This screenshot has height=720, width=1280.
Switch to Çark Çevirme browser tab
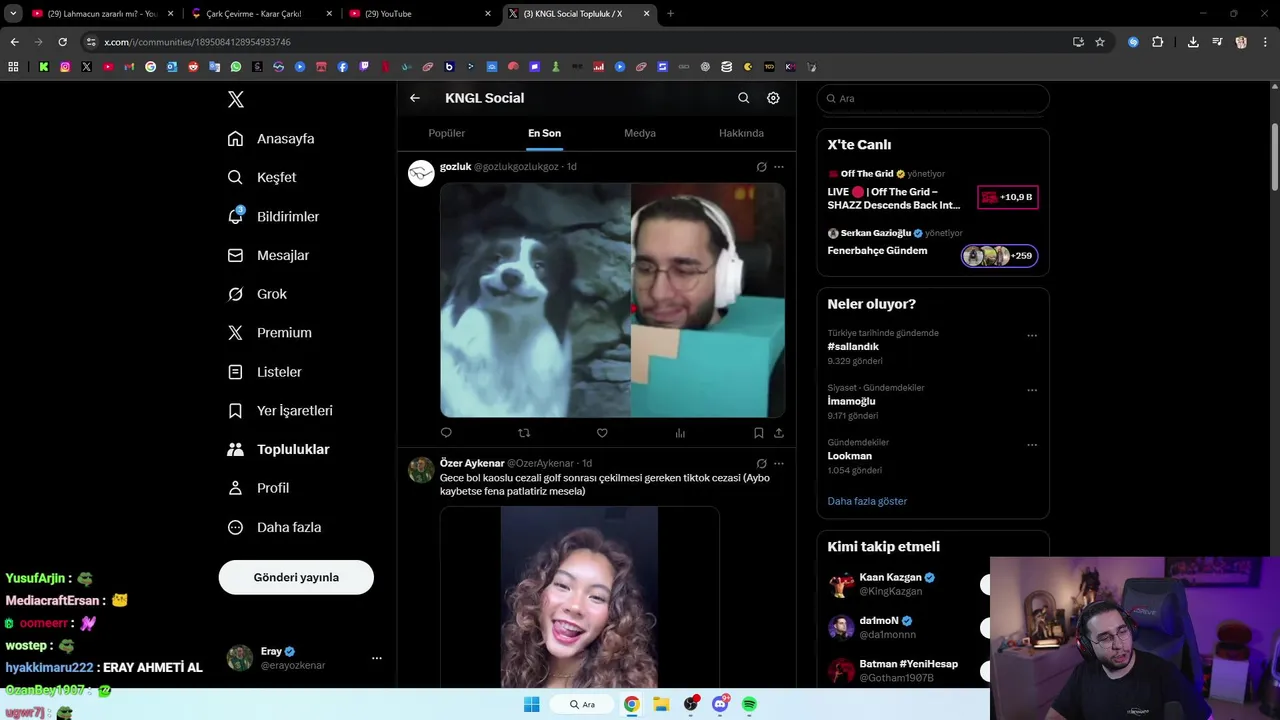260,14
